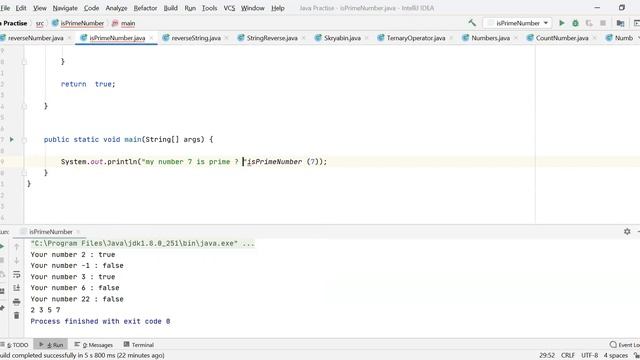
Task: Switch to the Numbers.java tab
Action: [491, 38]
